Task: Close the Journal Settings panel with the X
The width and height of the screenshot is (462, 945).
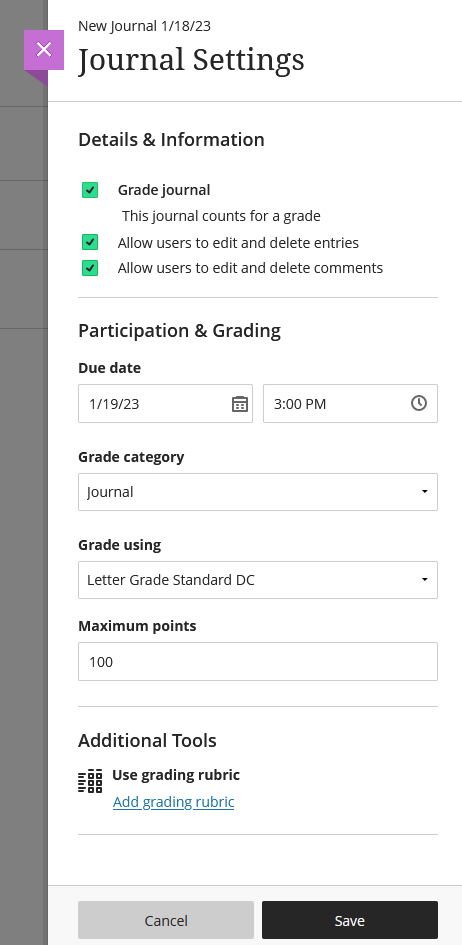Action: 44,49
